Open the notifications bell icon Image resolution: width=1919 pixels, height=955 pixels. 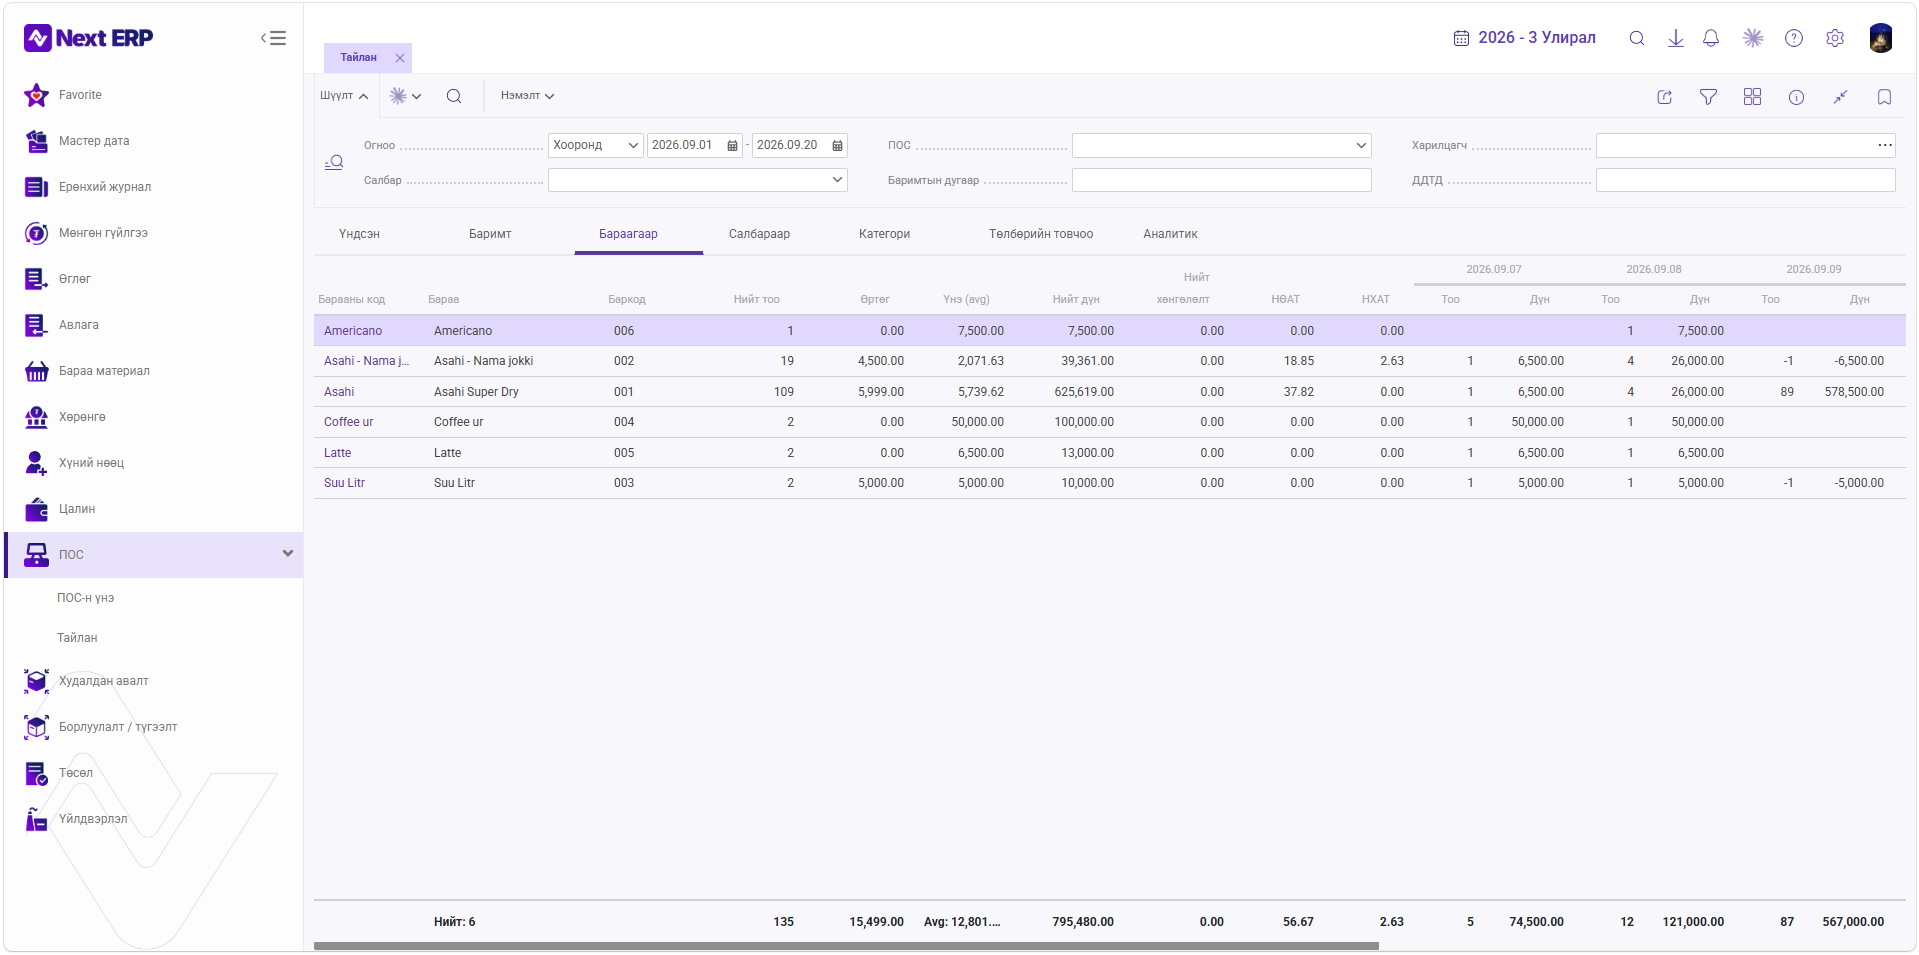[1711, 38]
